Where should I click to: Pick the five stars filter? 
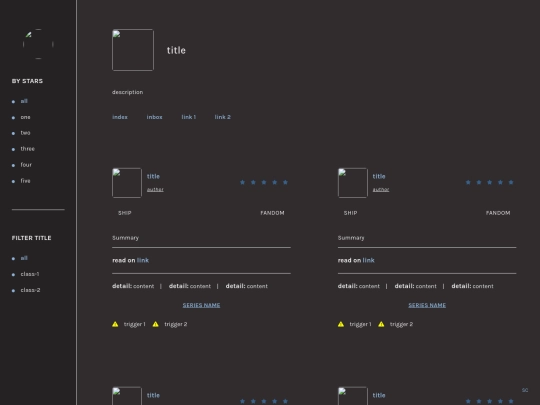pos(25,181)
